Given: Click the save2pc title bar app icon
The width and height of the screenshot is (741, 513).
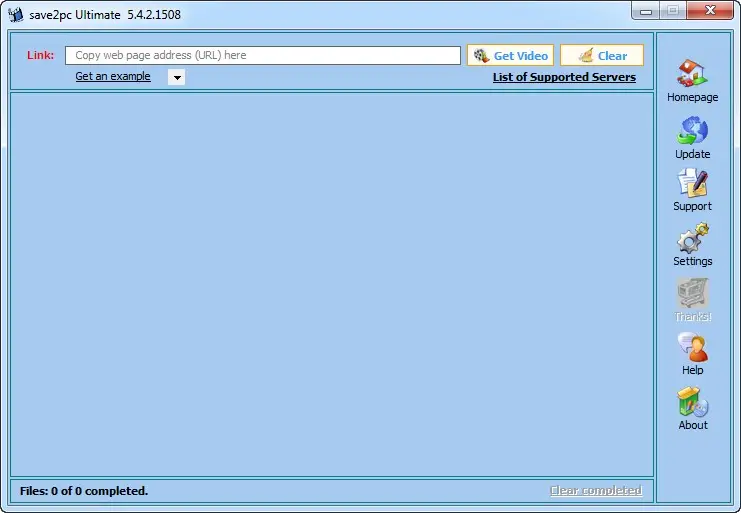Looking at the screenshot, I should [16, 15].
